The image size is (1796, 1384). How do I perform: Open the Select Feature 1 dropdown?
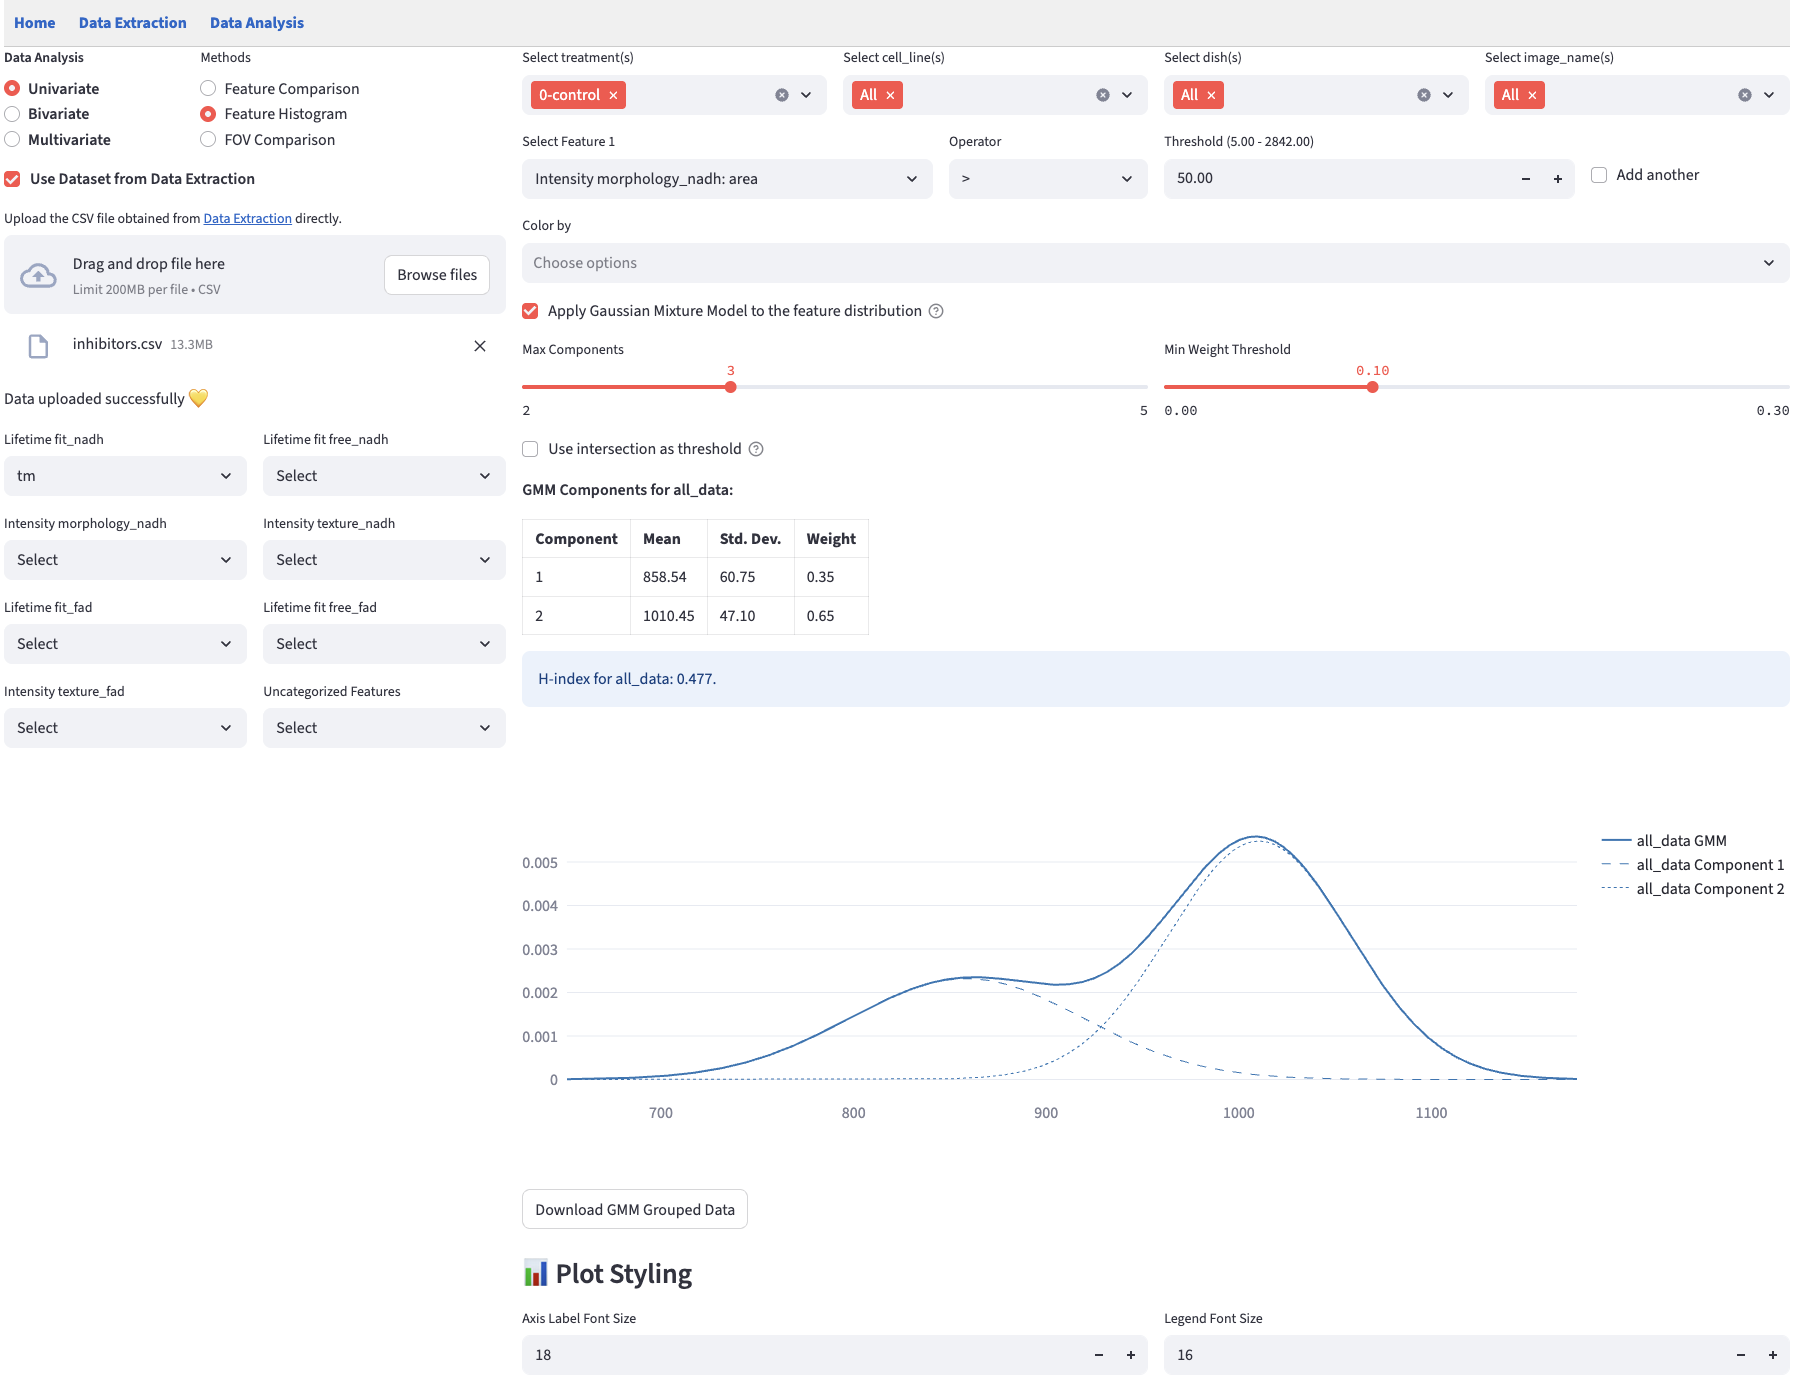pyautogui.click(x=726, y=179)
